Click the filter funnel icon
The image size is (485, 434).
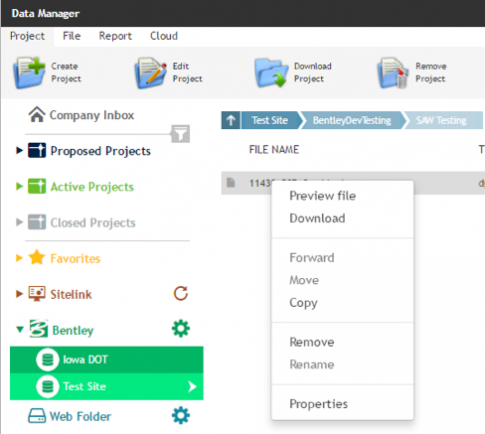[181, 134]
